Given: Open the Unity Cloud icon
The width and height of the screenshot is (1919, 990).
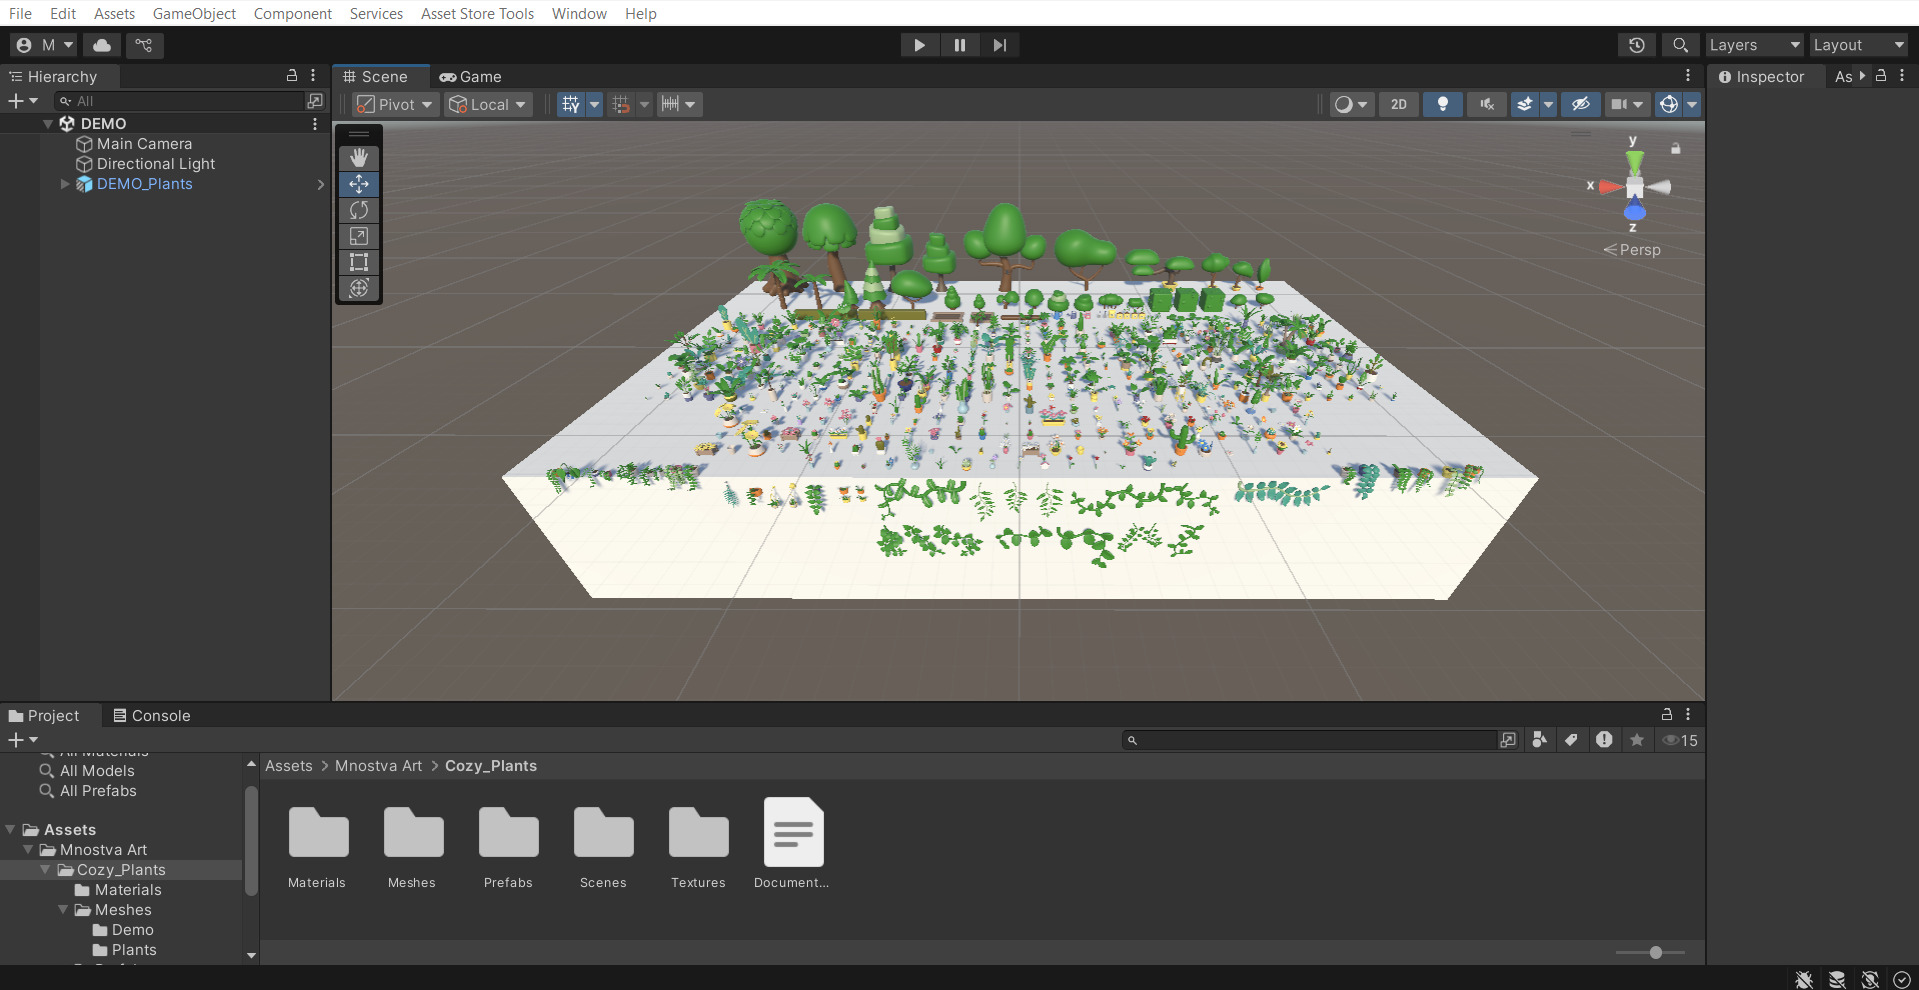Looking at the screenshot, I should [x=102, y=45].
